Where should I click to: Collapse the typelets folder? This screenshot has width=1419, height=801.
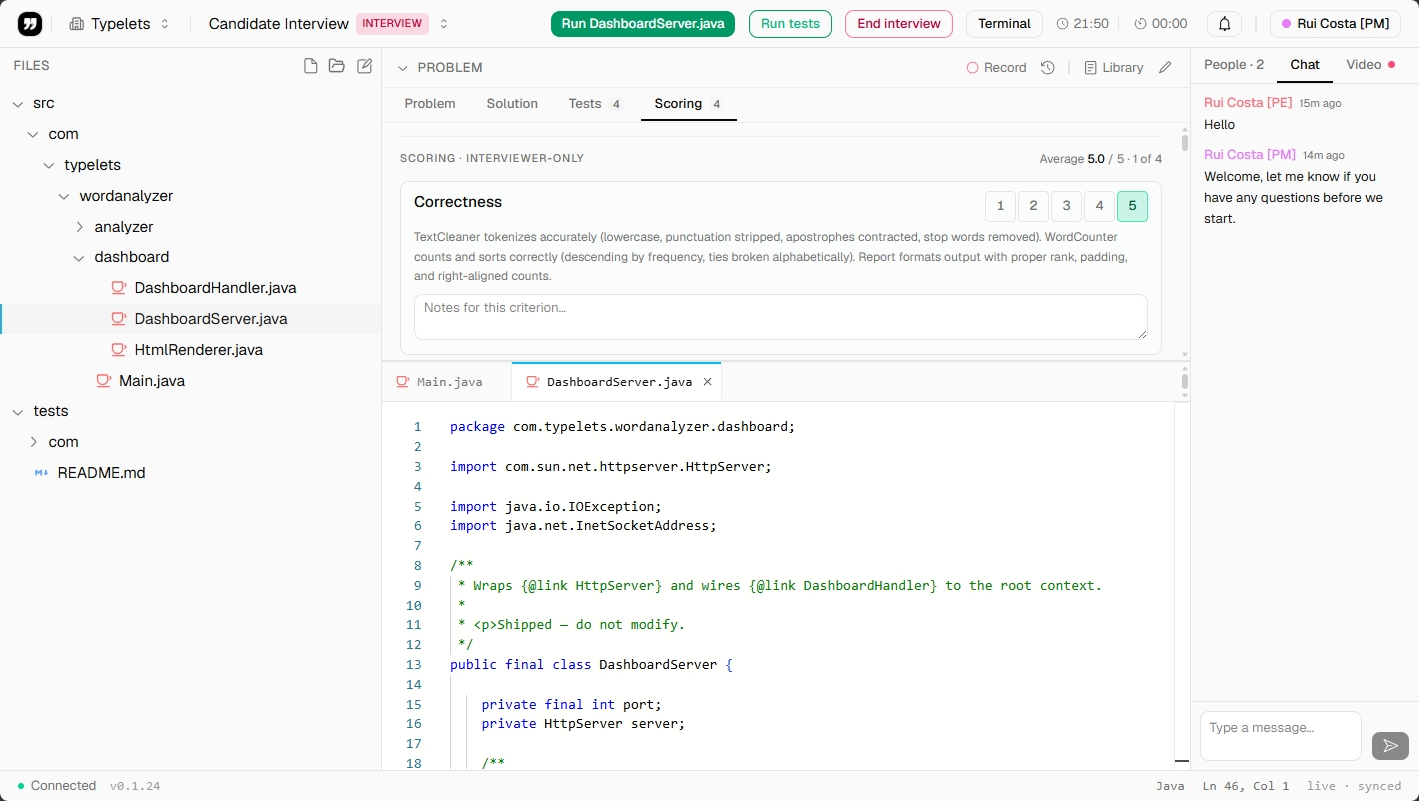[x=49, y=165]
